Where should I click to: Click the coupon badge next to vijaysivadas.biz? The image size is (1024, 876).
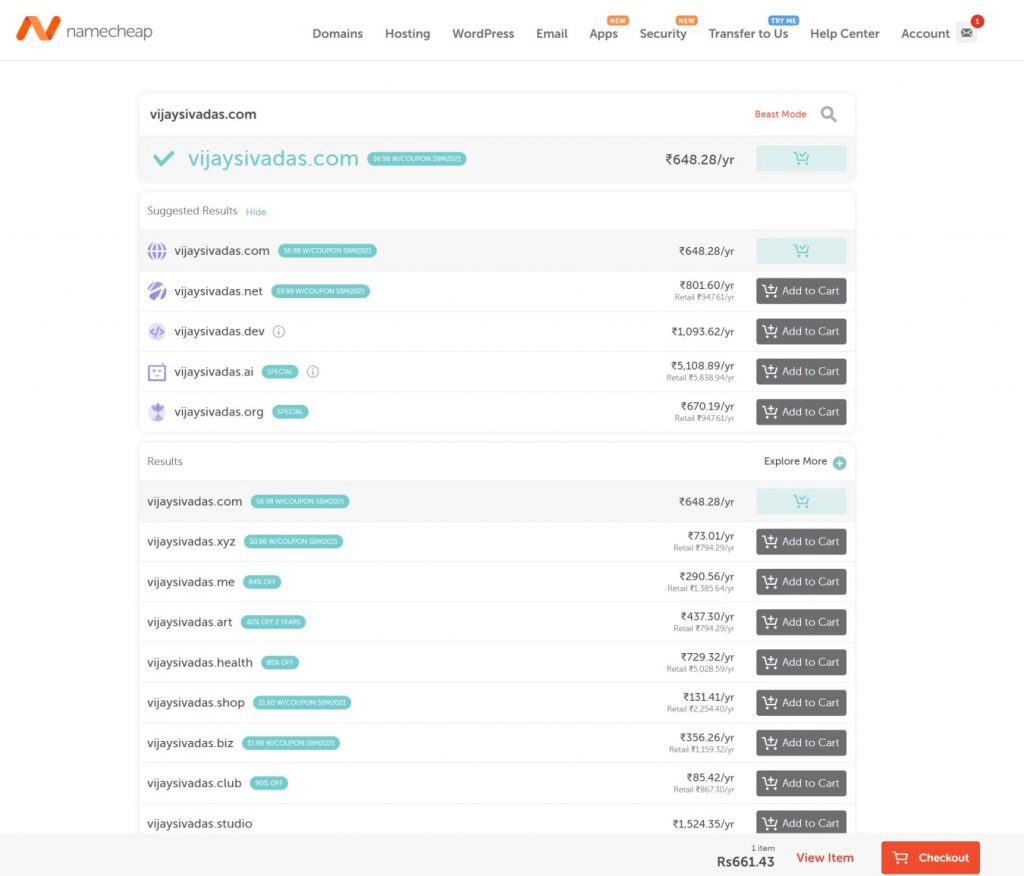(291, 743)
